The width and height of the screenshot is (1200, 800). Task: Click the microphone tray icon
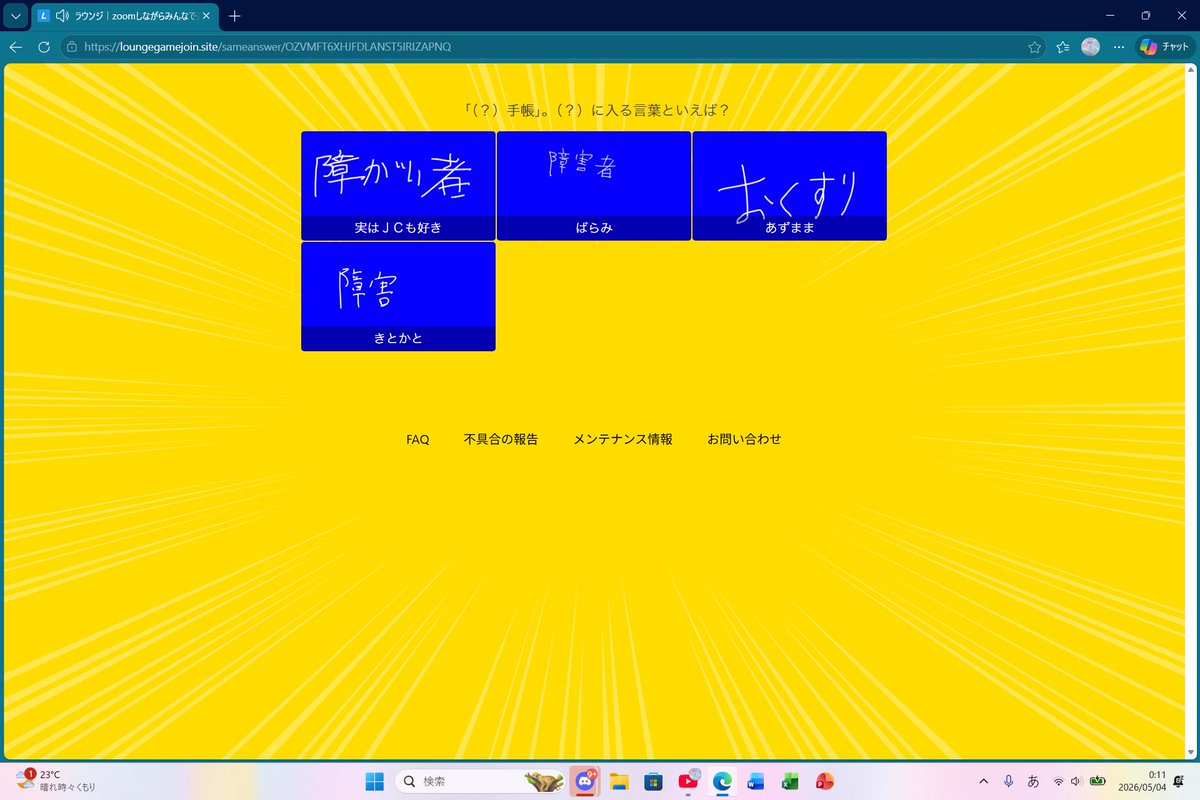tap(1009, 781)
